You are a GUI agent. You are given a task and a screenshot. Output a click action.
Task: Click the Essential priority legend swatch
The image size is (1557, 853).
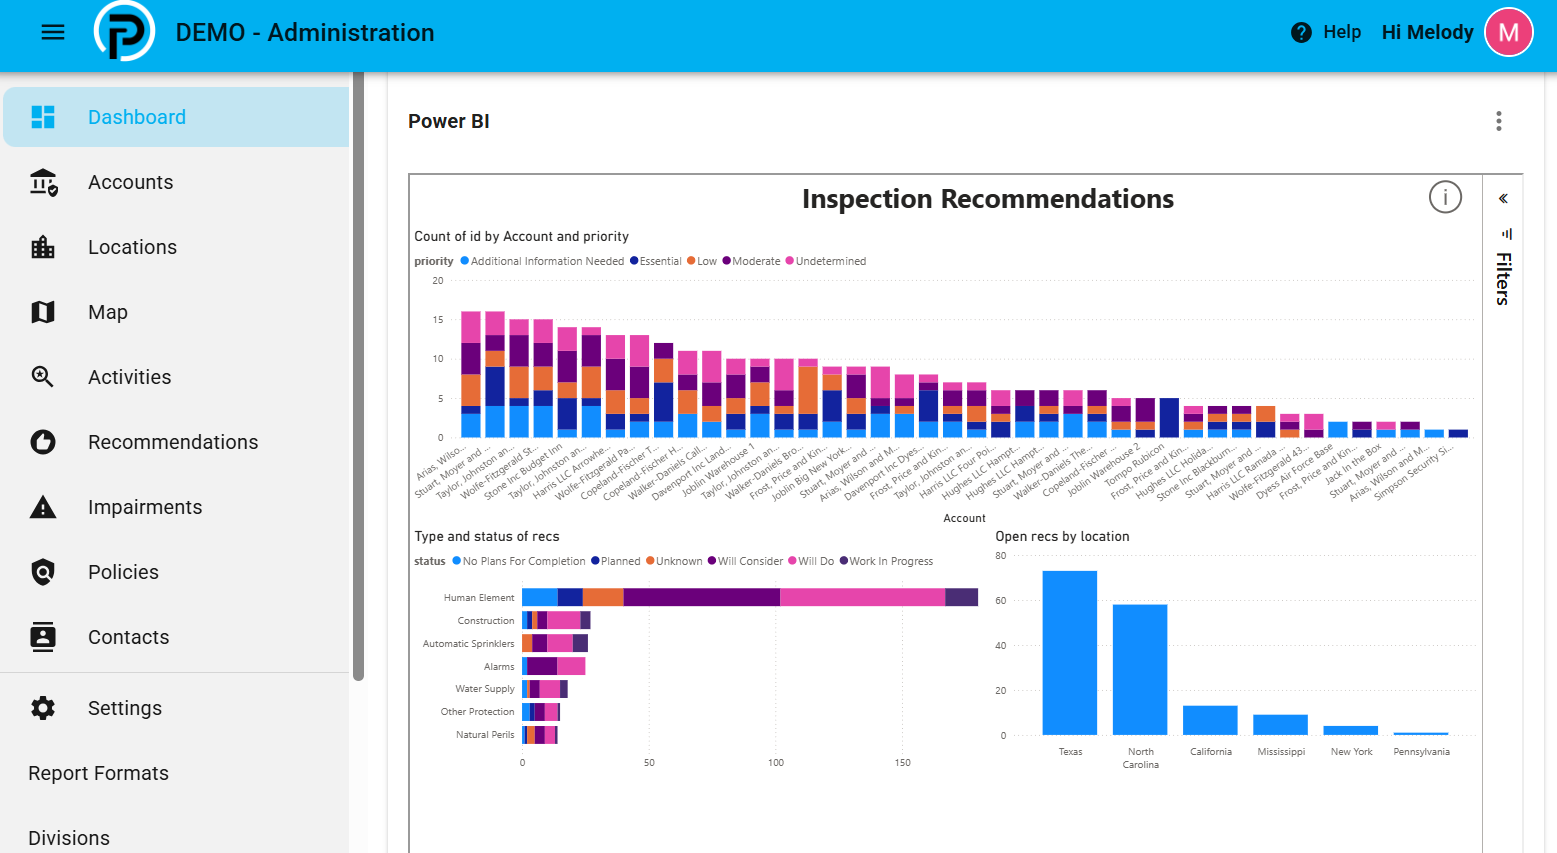(634, 261)
